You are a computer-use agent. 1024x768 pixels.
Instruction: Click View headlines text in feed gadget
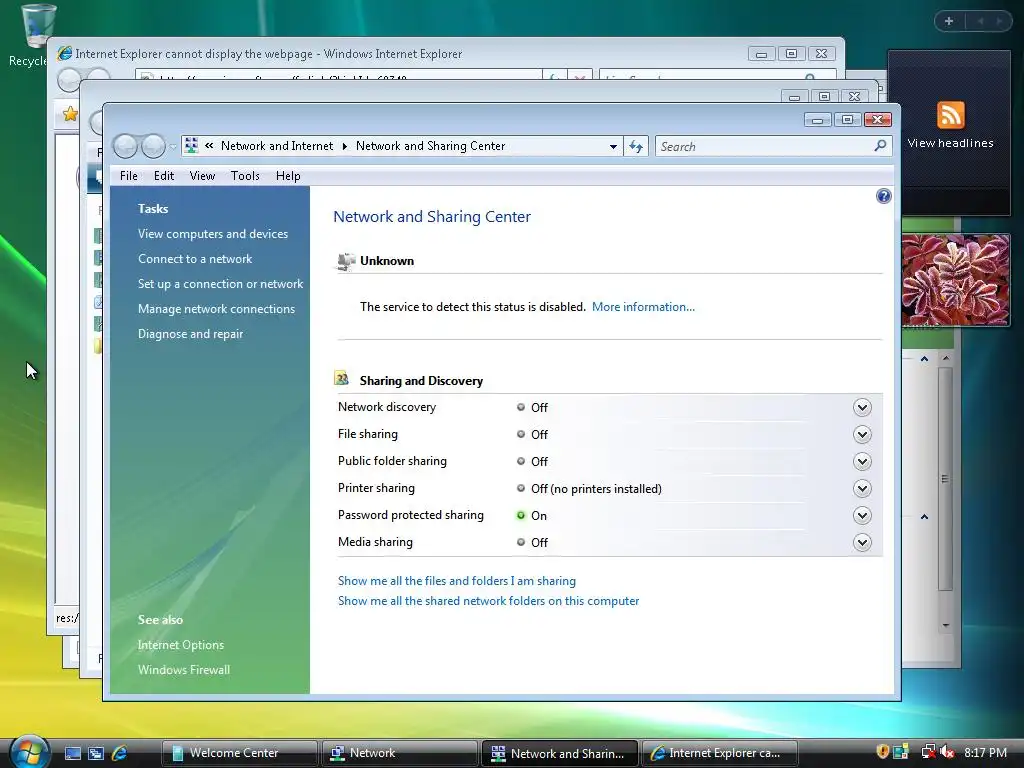click(x=950, y=143)
